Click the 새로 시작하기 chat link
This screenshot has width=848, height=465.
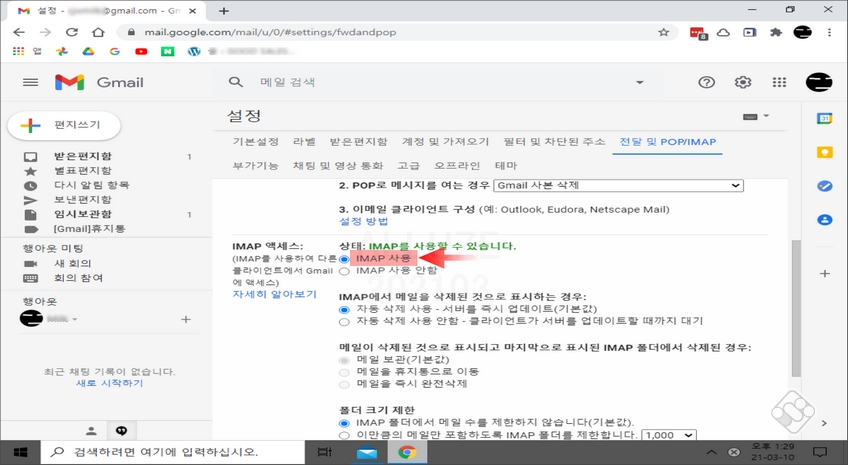point(109,383)
